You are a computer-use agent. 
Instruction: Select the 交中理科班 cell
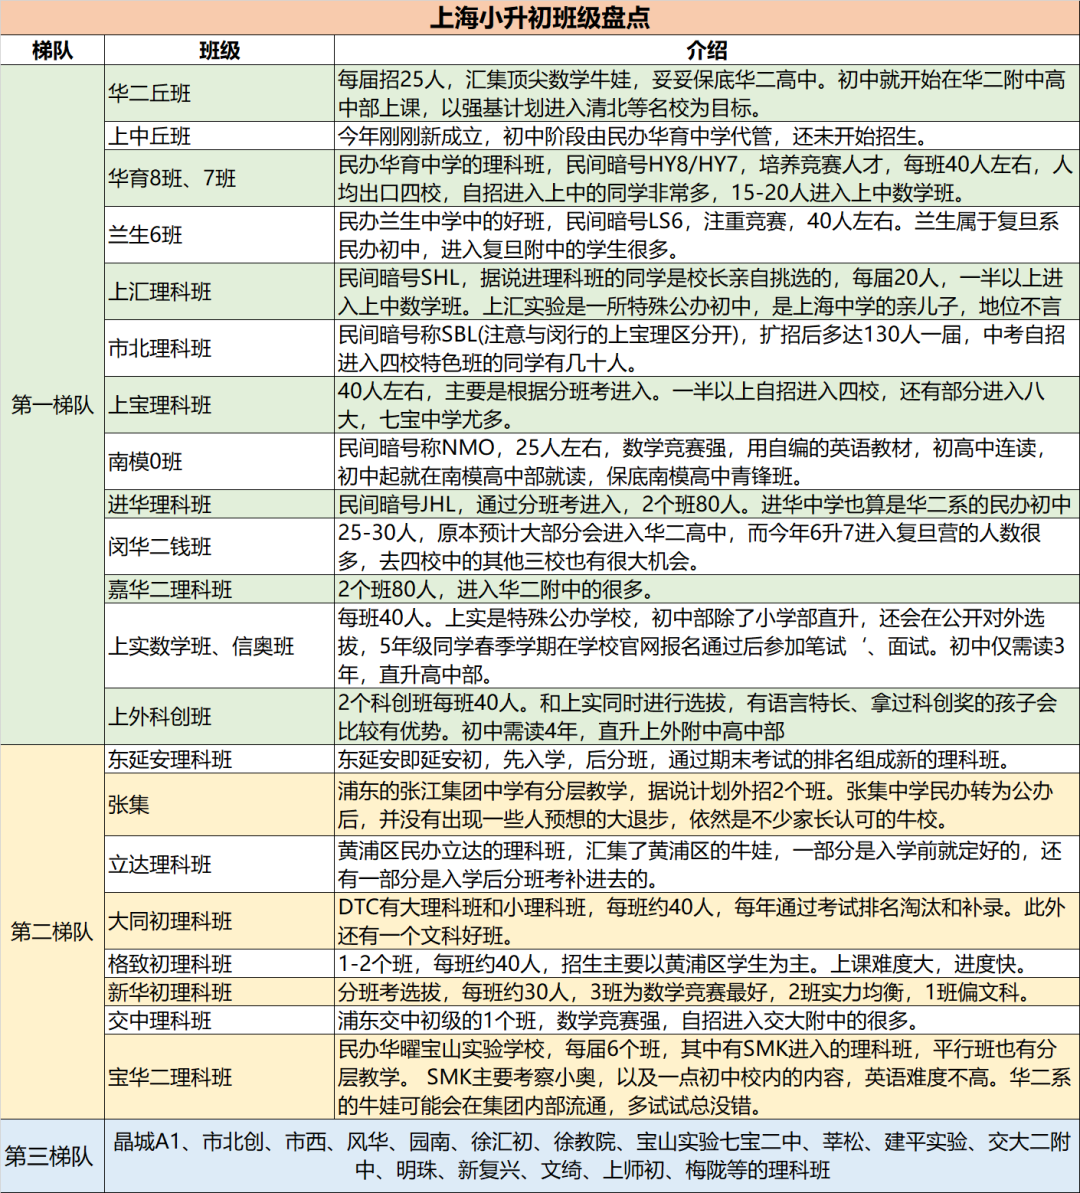pyautogui.click(x=219, y=1020)
